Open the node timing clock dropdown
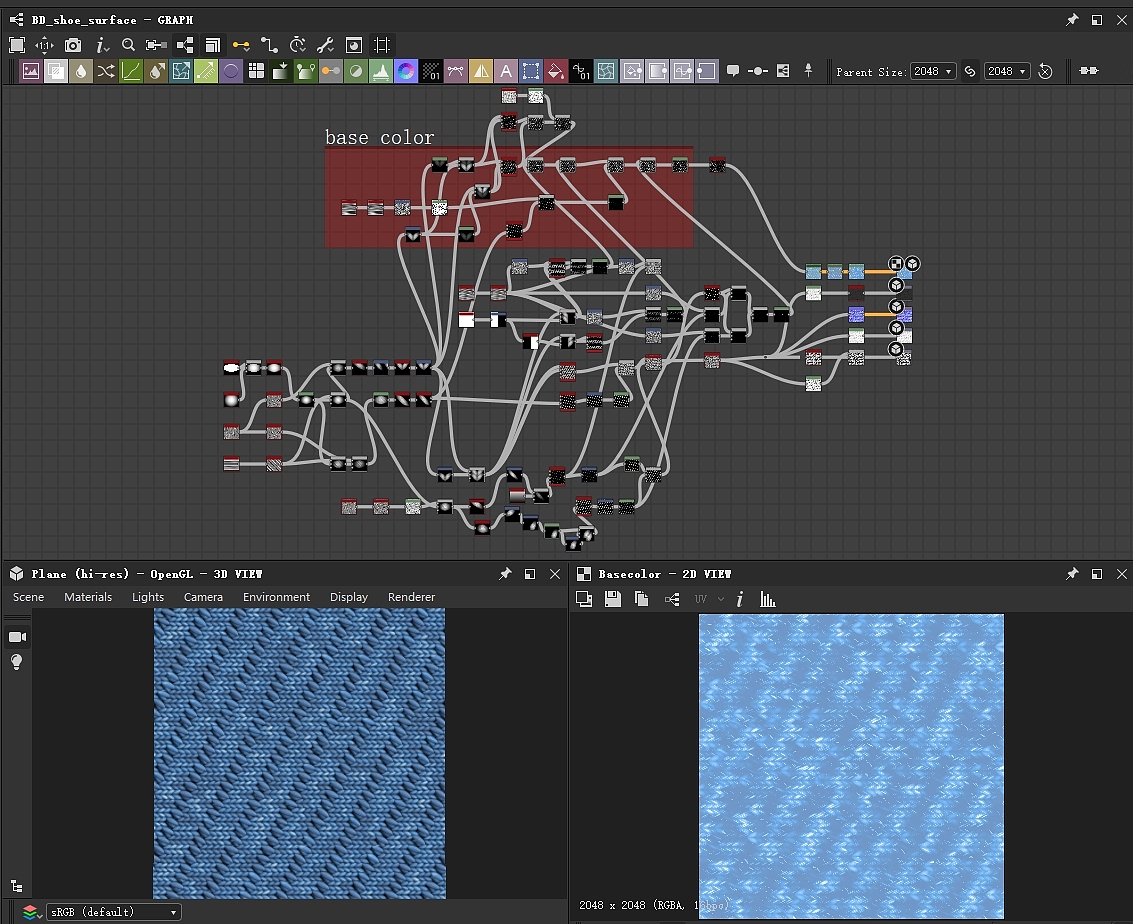The width and height of the screenshot is (1133, 924). pyautogui.click(x=298, y=46)
